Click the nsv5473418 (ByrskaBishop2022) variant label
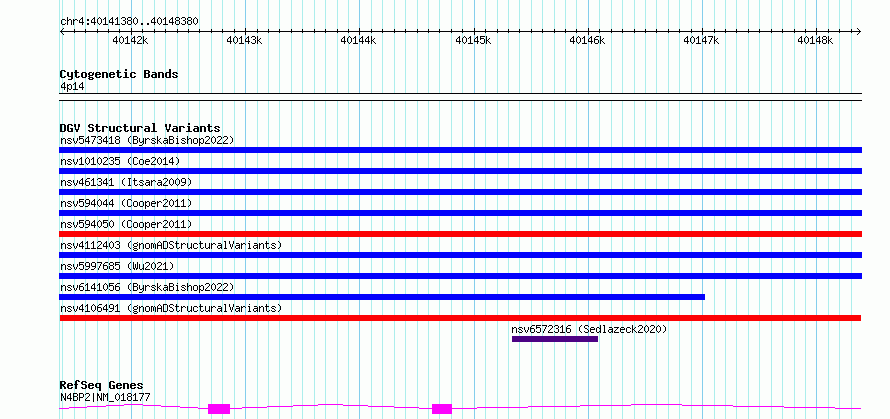 click(147, 140)
